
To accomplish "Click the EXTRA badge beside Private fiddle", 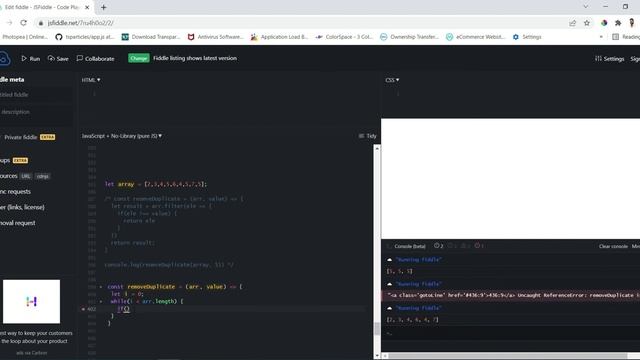I will coord(47,137).
